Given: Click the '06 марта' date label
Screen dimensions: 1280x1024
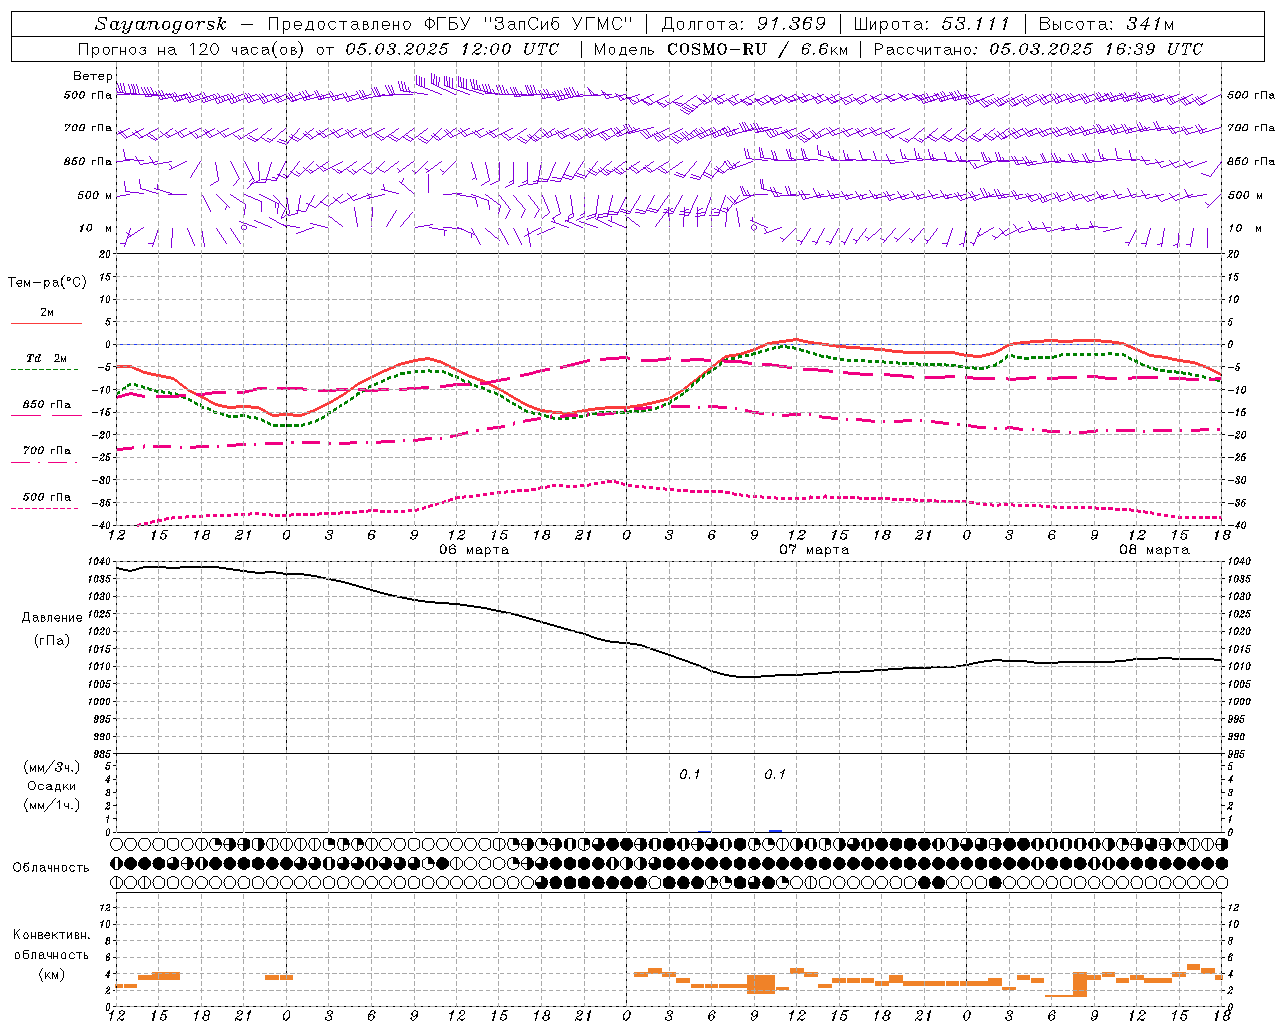Looking at the screenshot, I should point(474,550).
